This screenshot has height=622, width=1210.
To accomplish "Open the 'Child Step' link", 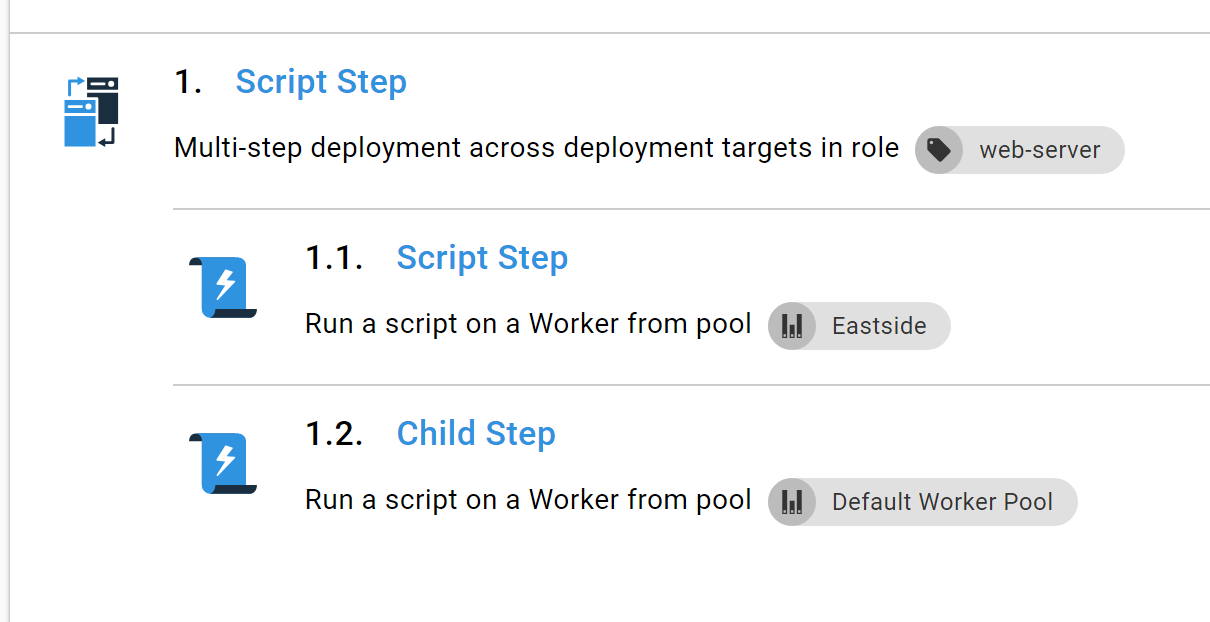I will 476,434.
